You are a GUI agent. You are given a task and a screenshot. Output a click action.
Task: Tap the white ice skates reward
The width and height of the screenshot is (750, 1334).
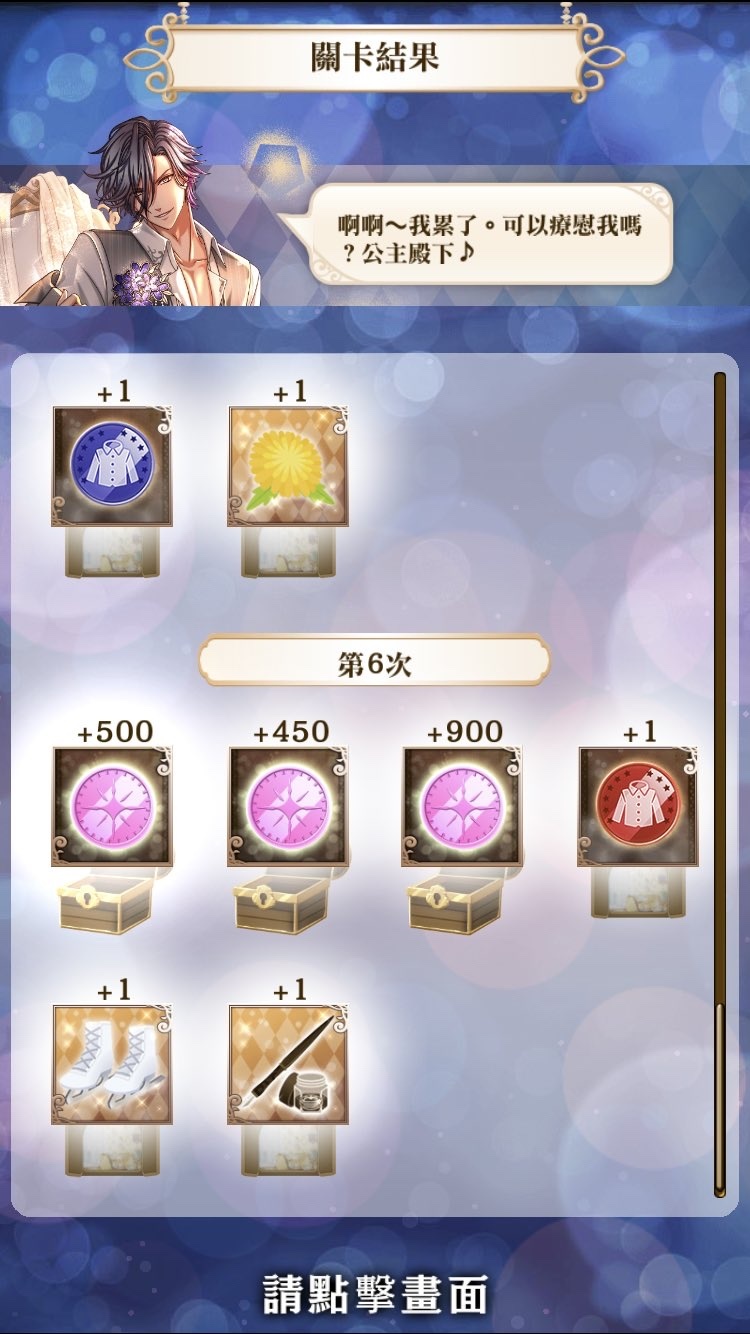tap(112, 1064)
